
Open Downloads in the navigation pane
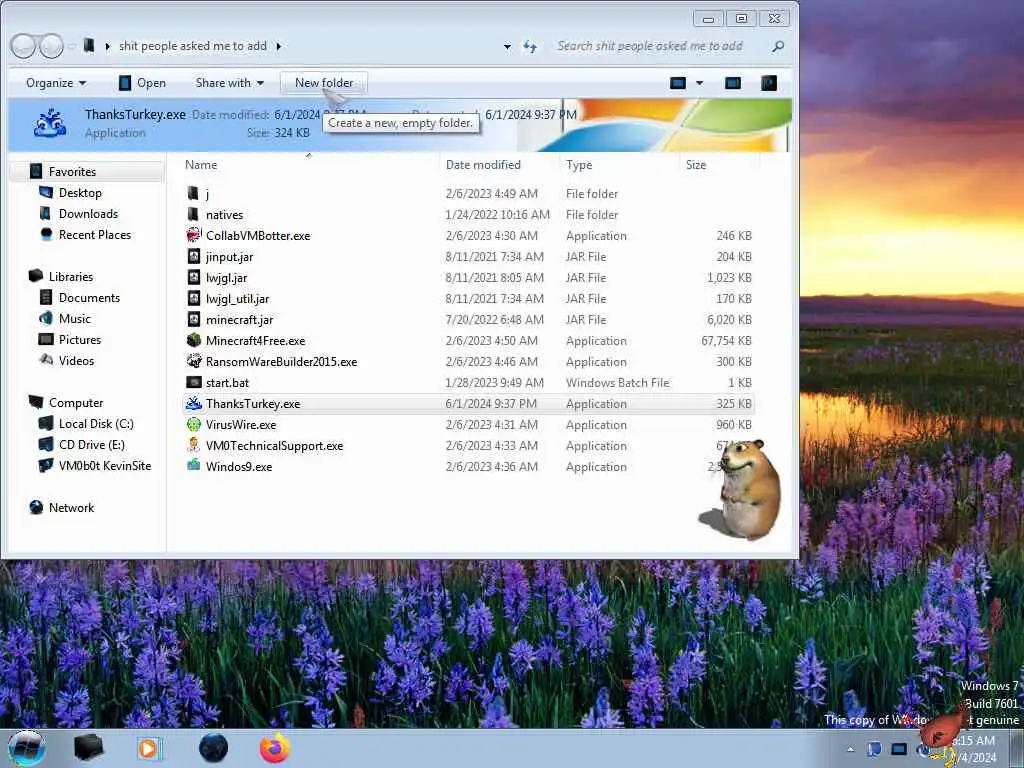click(88, 214)
